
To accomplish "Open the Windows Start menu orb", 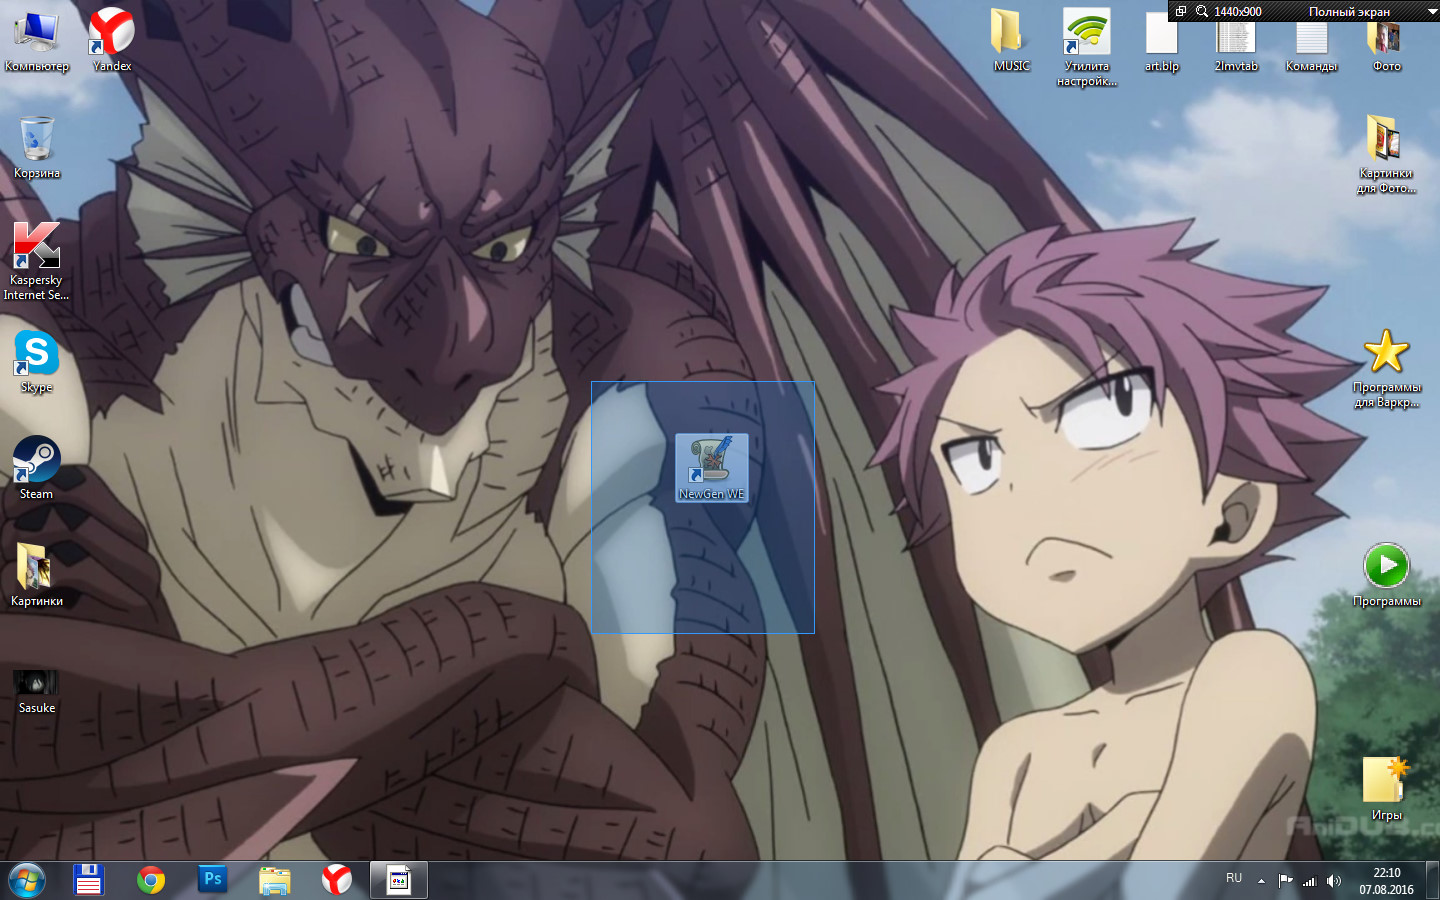I will [27, 881].
